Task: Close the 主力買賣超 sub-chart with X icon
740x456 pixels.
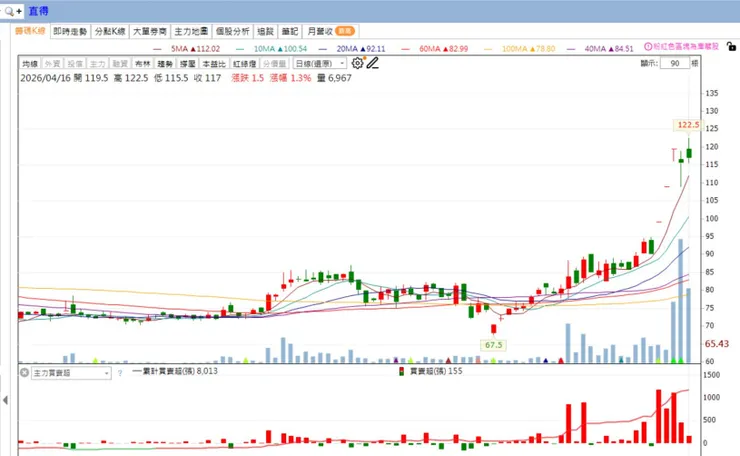Action: pyautogui.click(x=25, y=372)
